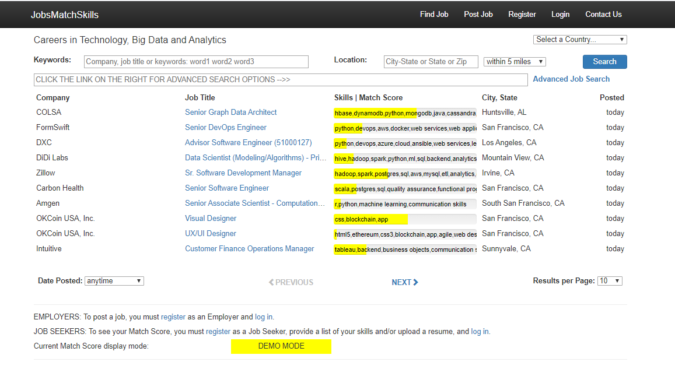This screenshot has width=675, height=383.
Task: Click the PREVIOUS page link
Action: click(x=291, y=282)
